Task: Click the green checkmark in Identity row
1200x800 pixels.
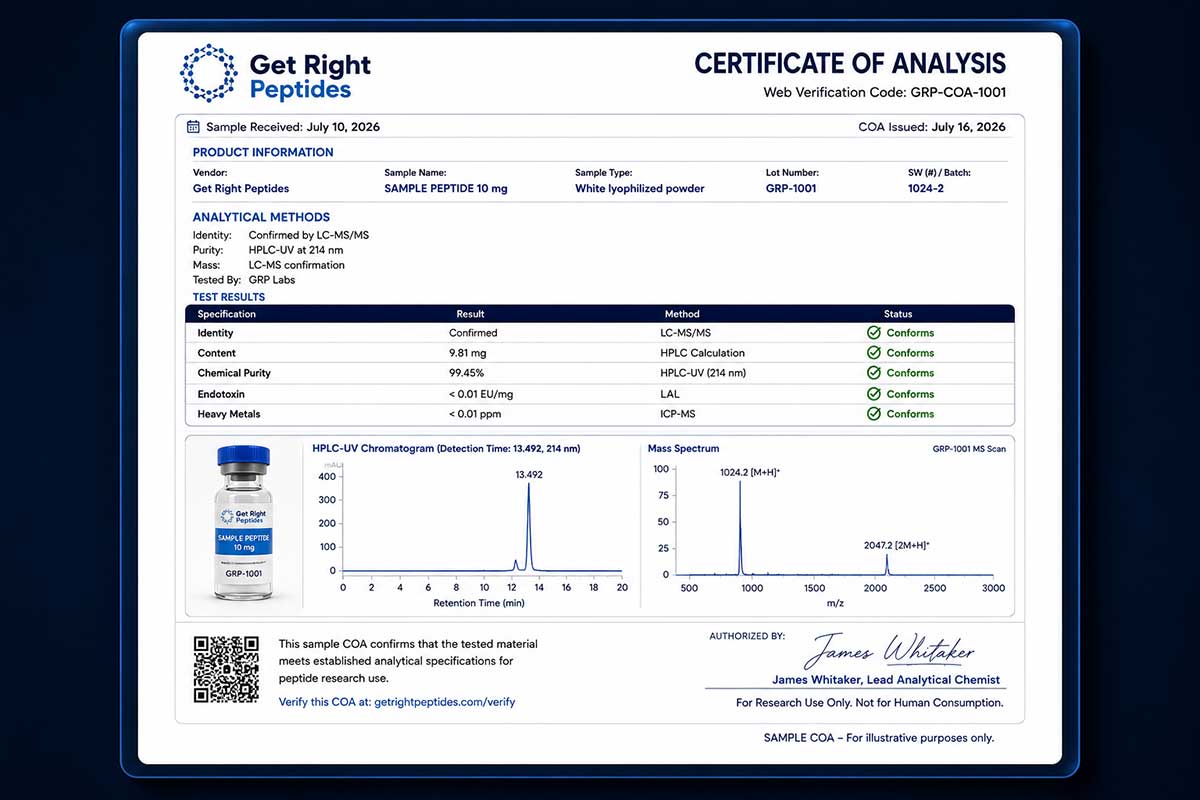Action: (874, 333)
